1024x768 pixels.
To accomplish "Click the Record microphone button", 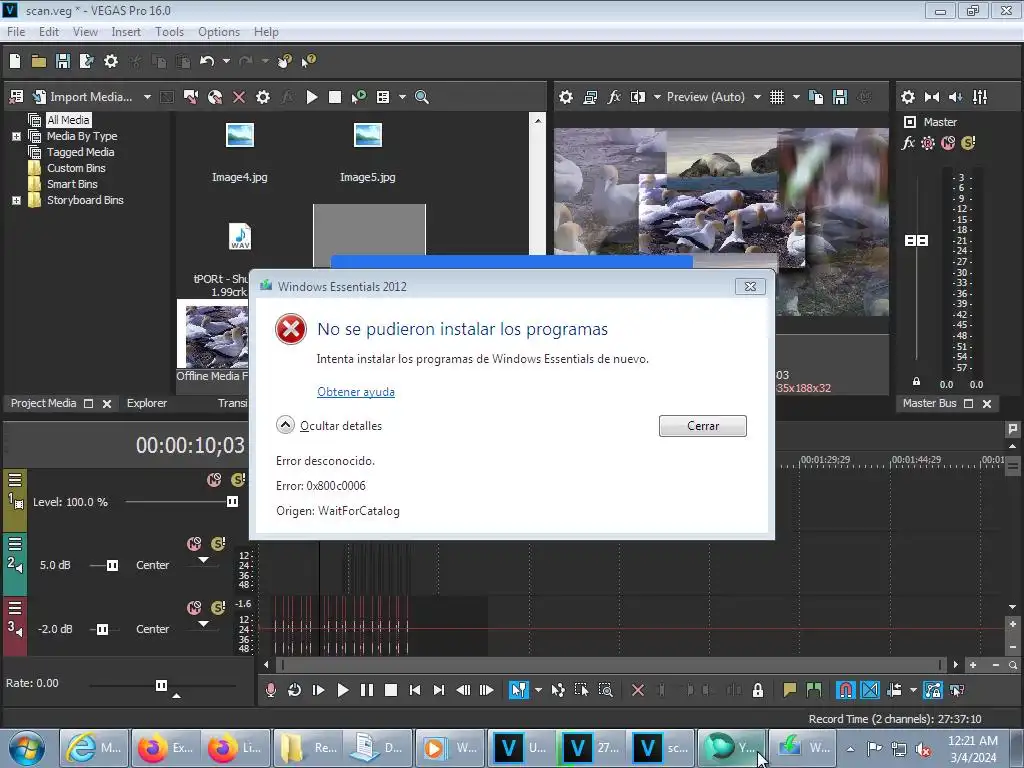I will [270, 690].
